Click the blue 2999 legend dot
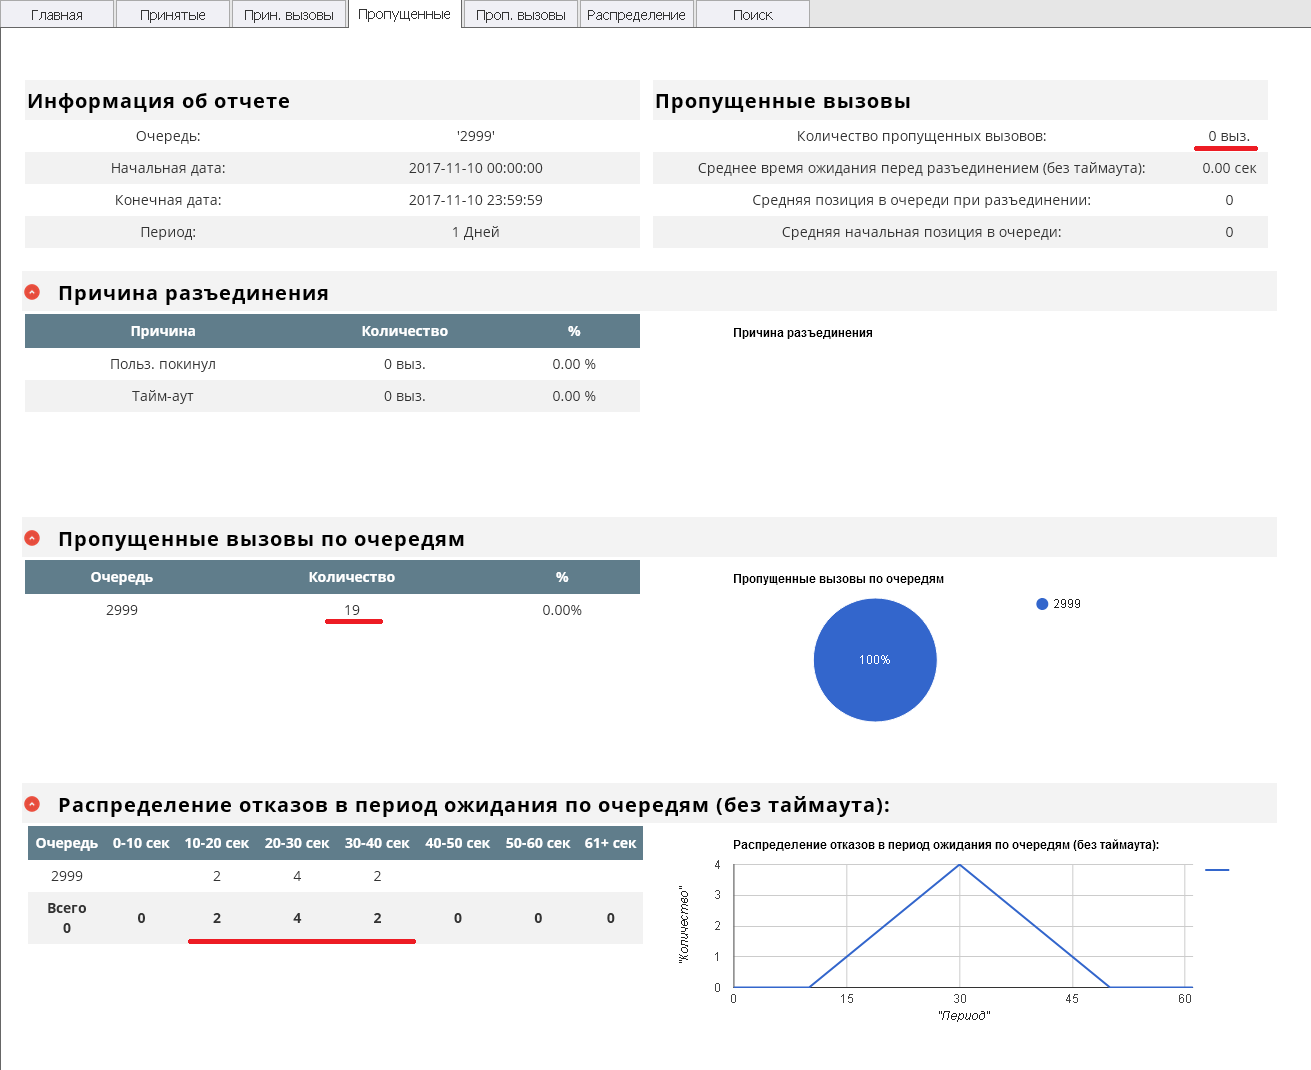This screenshot has height=1070, width=1311. (1042, 604)
